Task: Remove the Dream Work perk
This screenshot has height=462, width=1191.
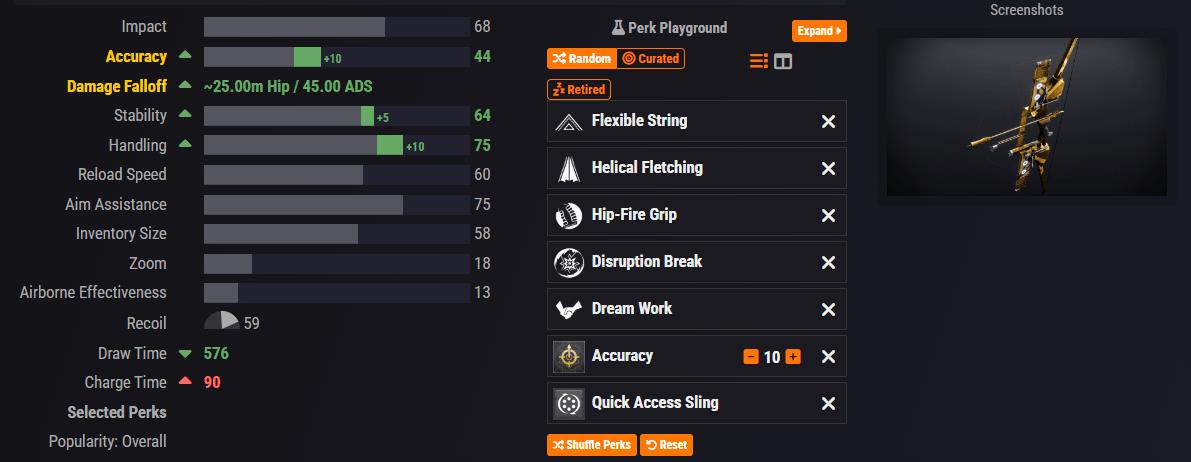Action: [x=828, y=310]
